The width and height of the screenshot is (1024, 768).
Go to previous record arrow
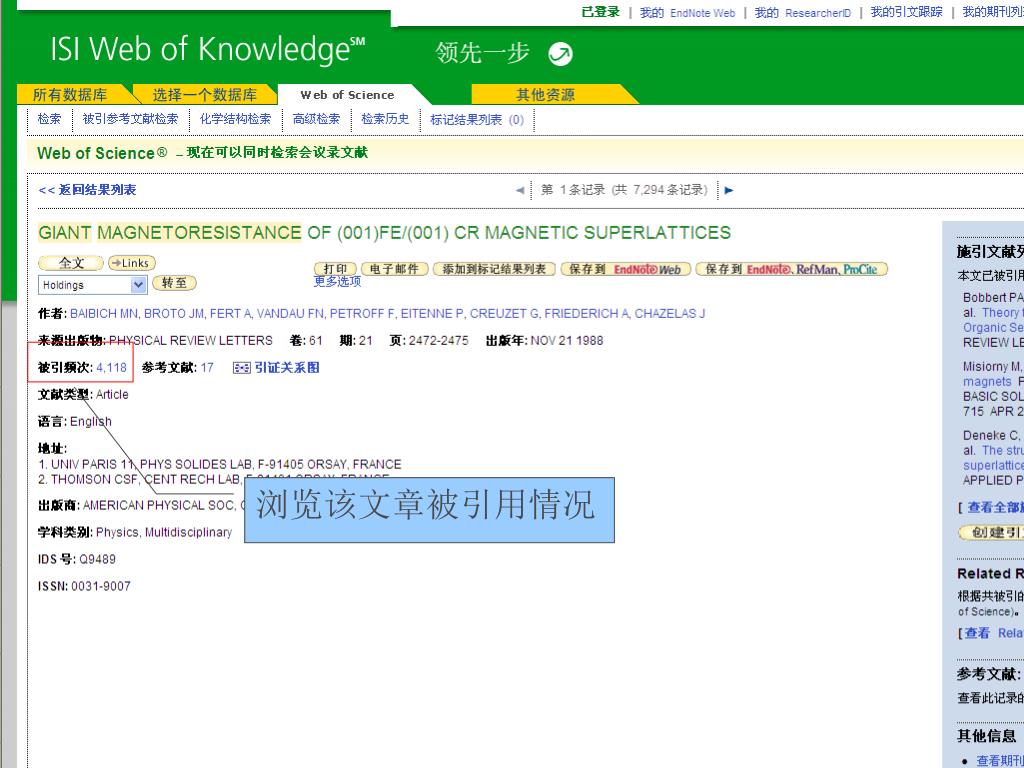pyautogui.click(x=520, y=191)
